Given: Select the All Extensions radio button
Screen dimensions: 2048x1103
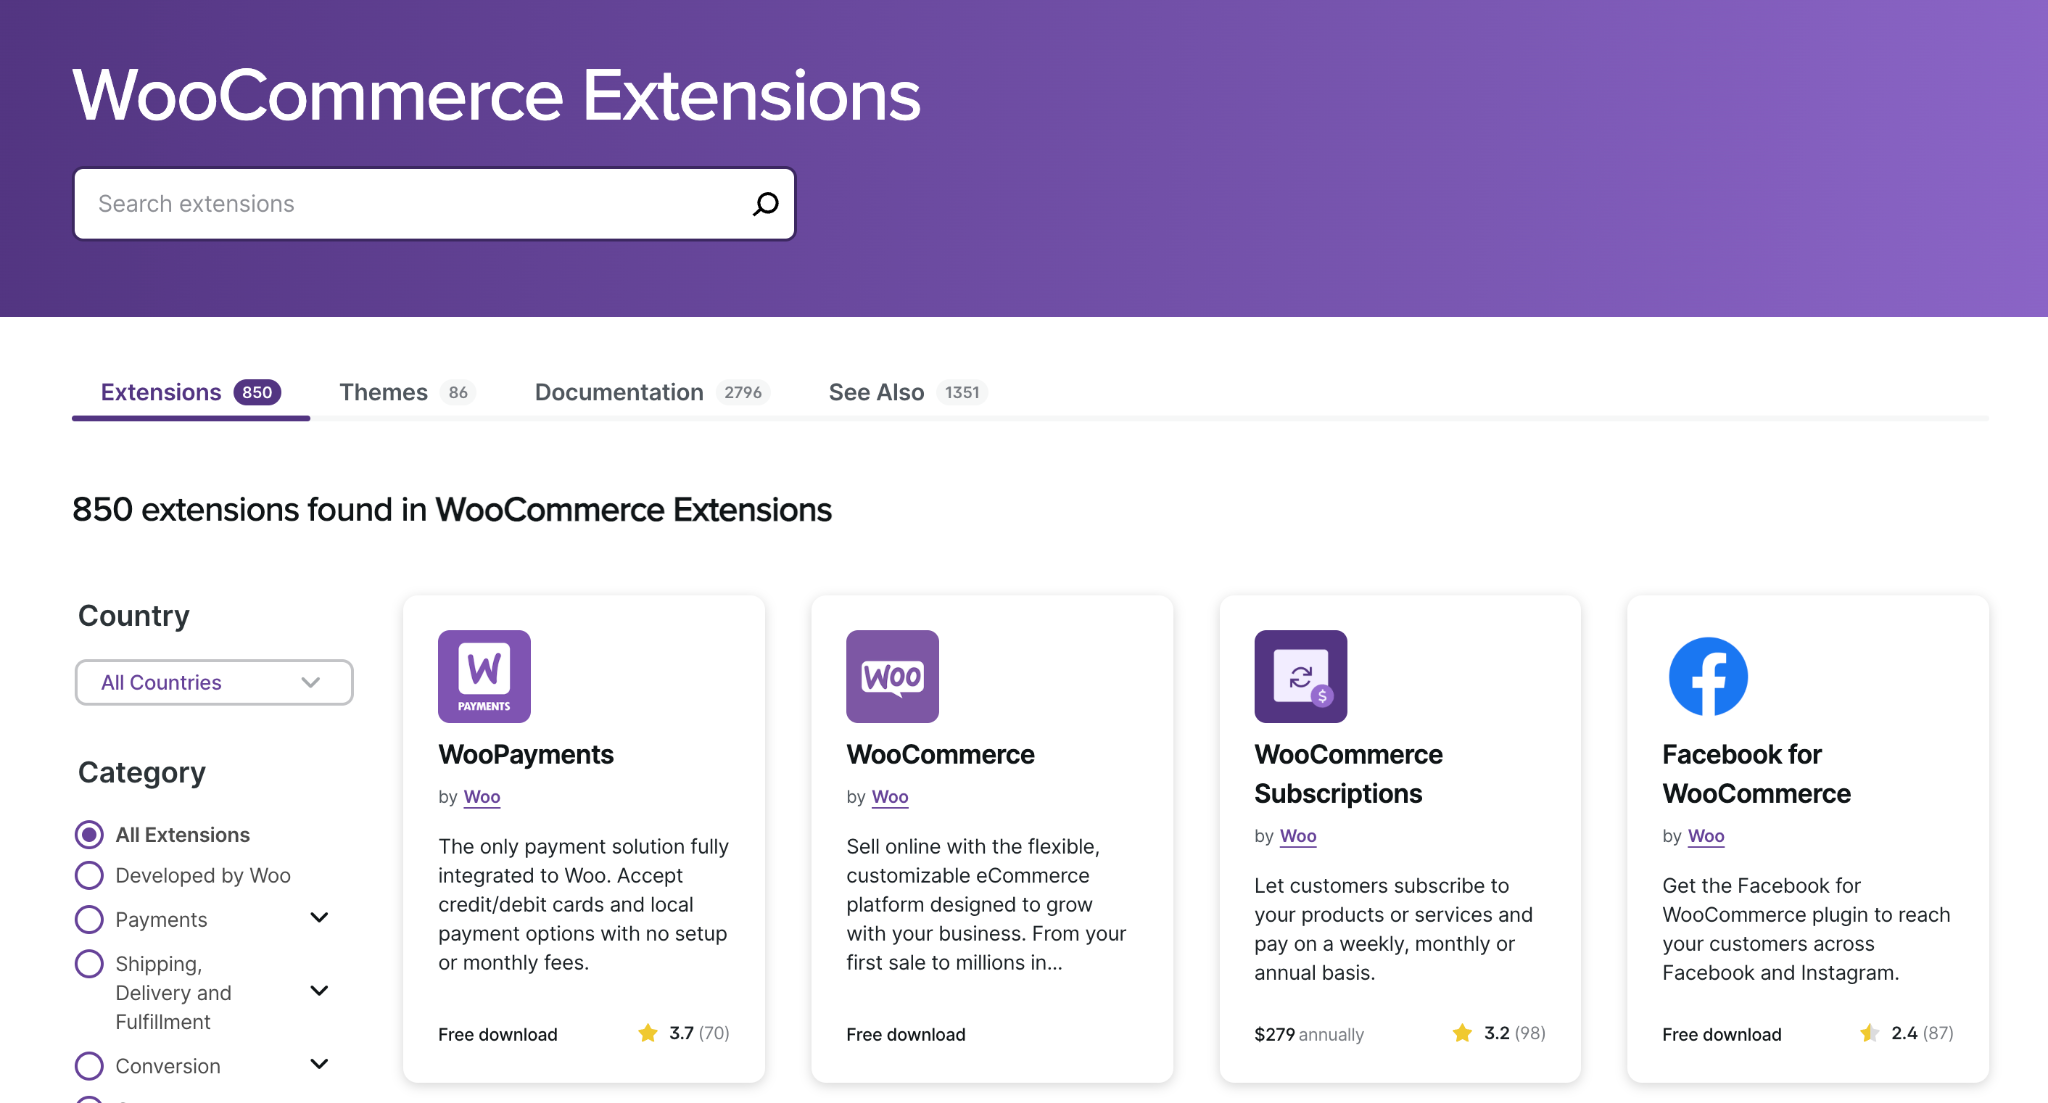Looking at the screenshot, I should (x=89, y=834).
